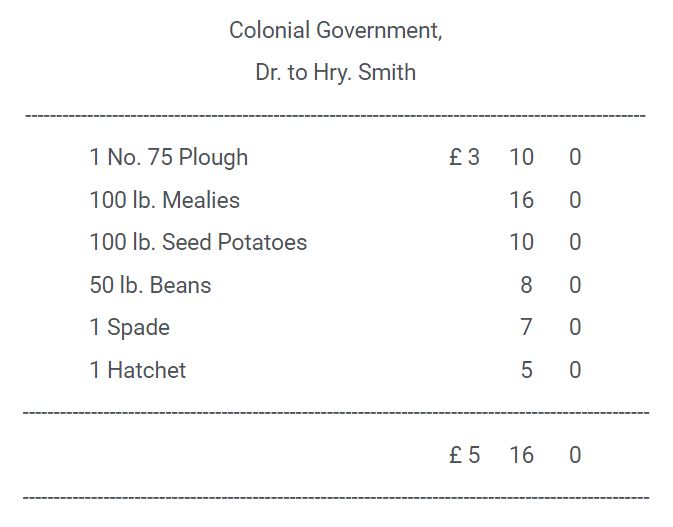Click the 16 value in Mealies row
Screen dimensions: 673x527
click(x=521, y=200)
